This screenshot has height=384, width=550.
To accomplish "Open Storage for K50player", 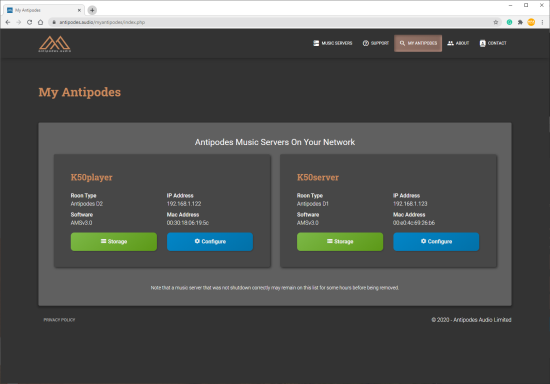I will click(114, 242).
